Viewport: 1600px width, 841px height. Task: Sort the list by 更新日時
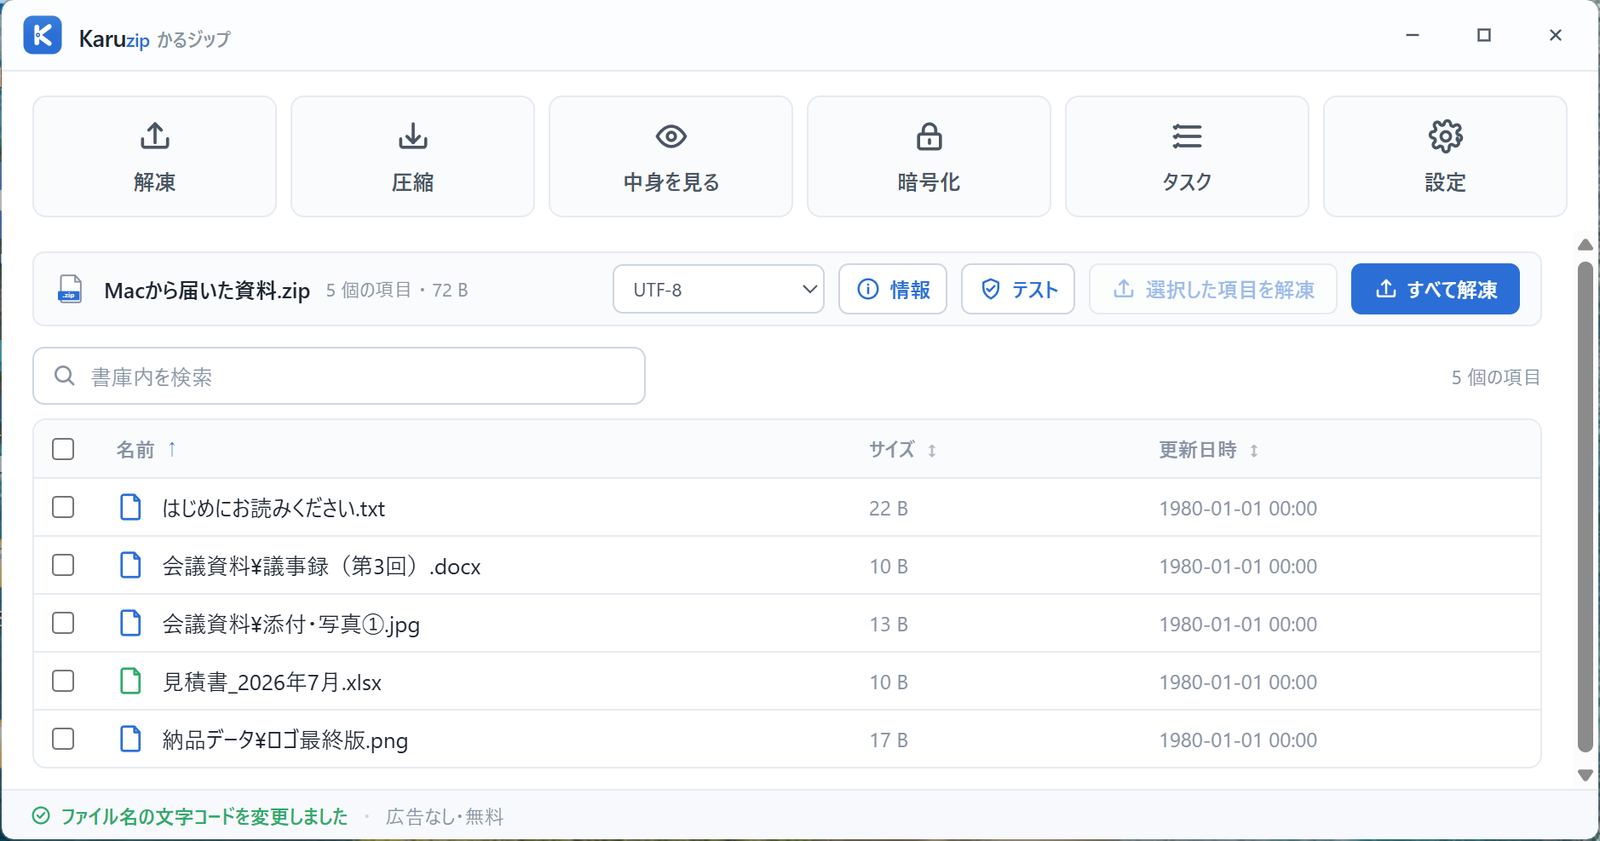[1208, 450]
